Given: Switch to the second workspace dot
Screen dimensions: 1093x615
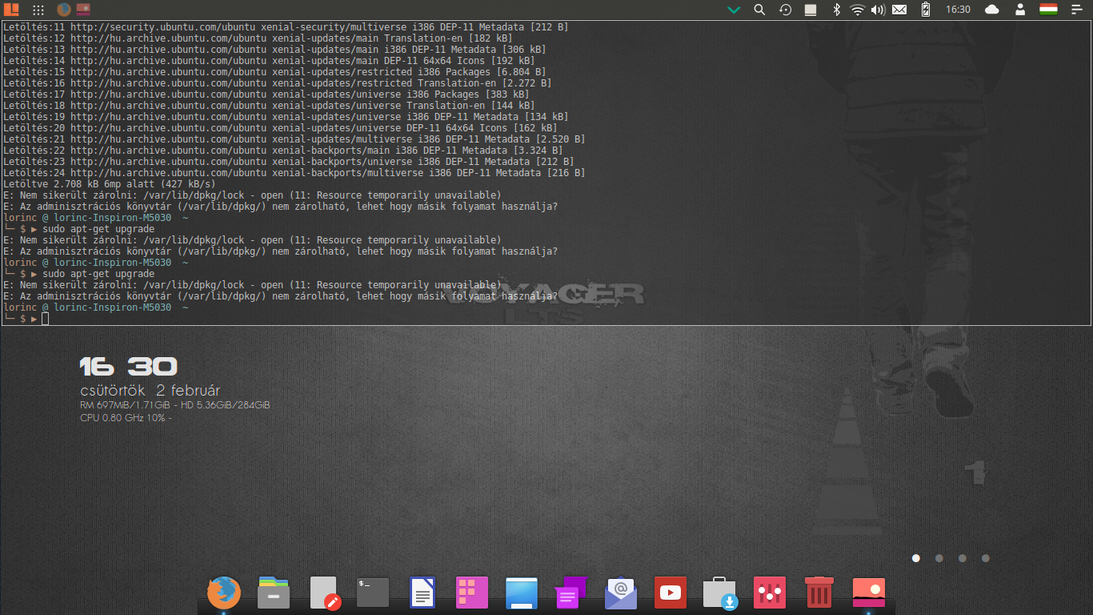Looking at the screenshot, I should click(939, 558).
